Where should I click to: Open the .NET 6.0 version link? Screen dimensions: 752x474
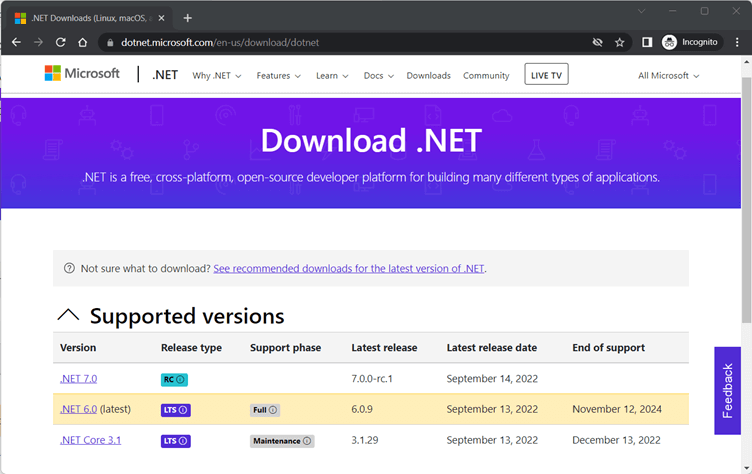pyautogui.click(x=78, y=409)
